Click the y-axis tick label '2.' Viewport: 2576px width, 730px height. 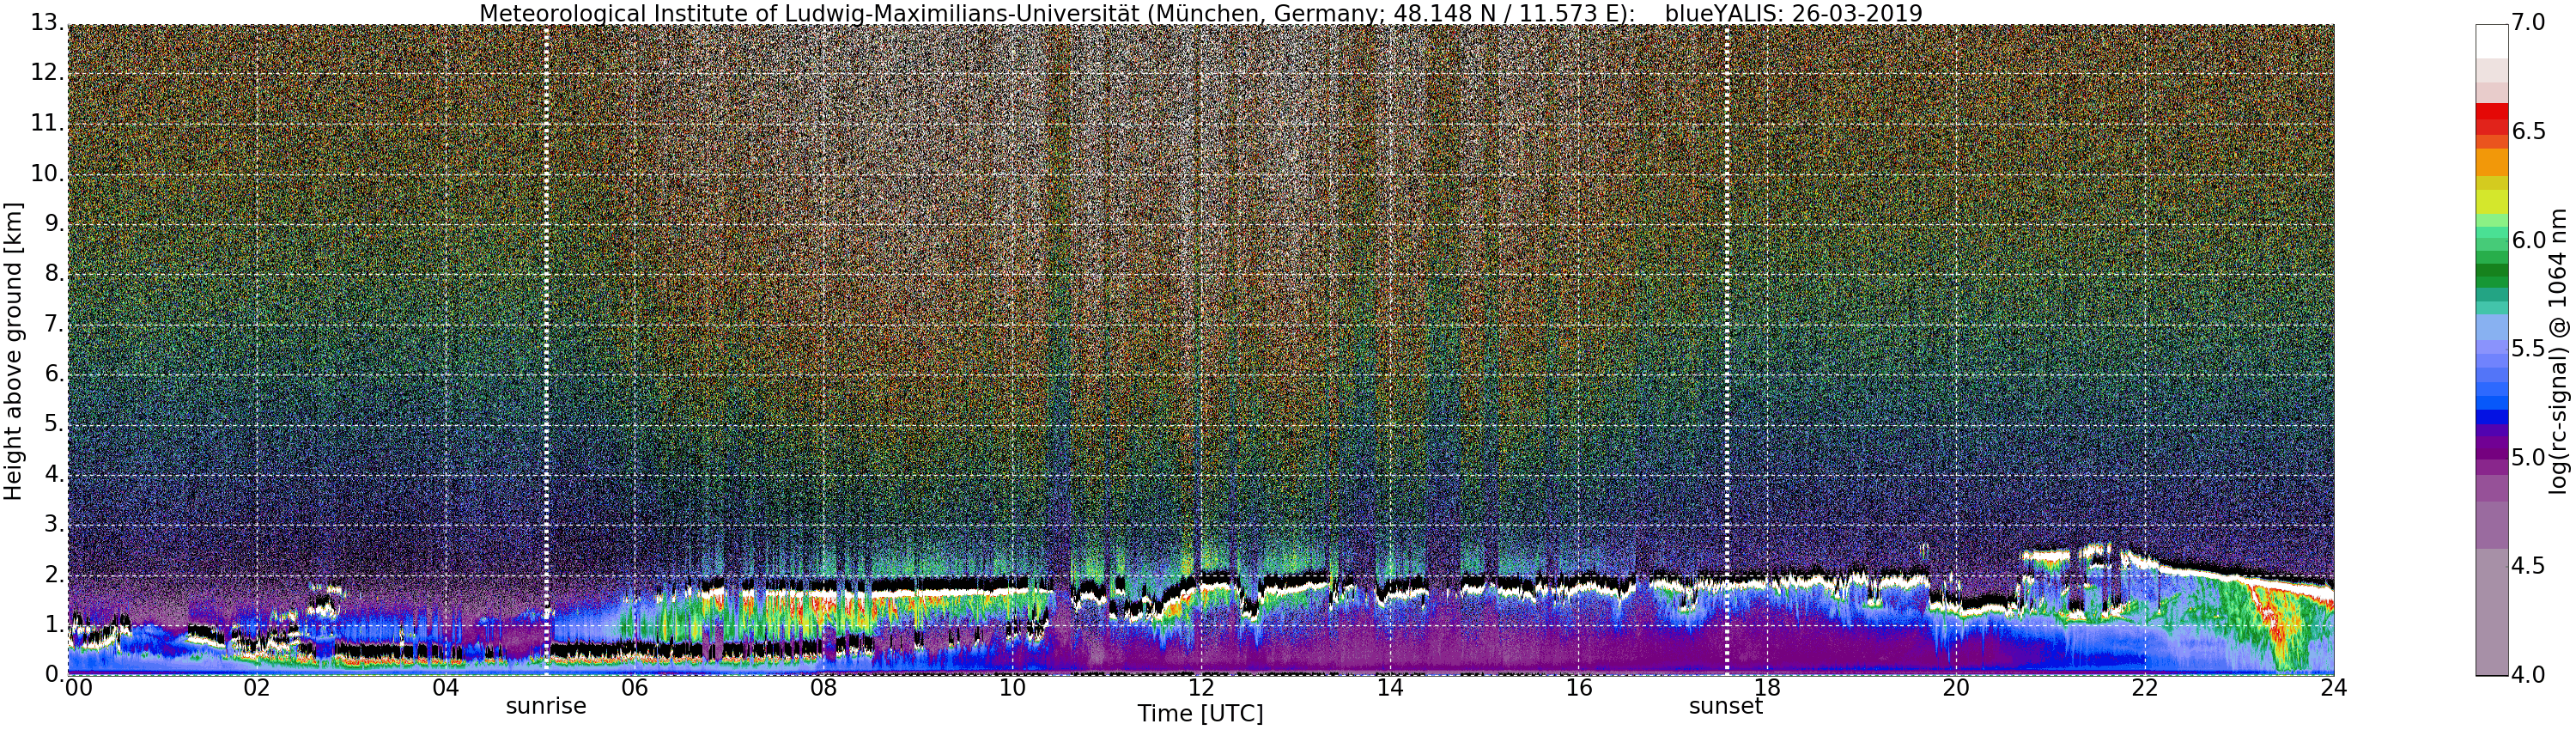[x=53, y=574]
